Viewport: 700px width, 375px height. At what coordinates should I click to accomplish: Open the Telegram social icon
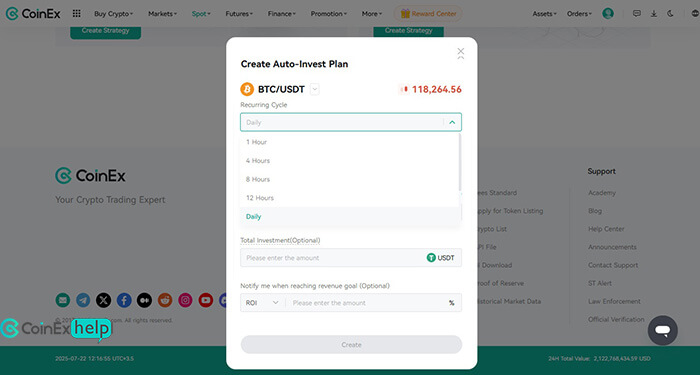(83, 300)
